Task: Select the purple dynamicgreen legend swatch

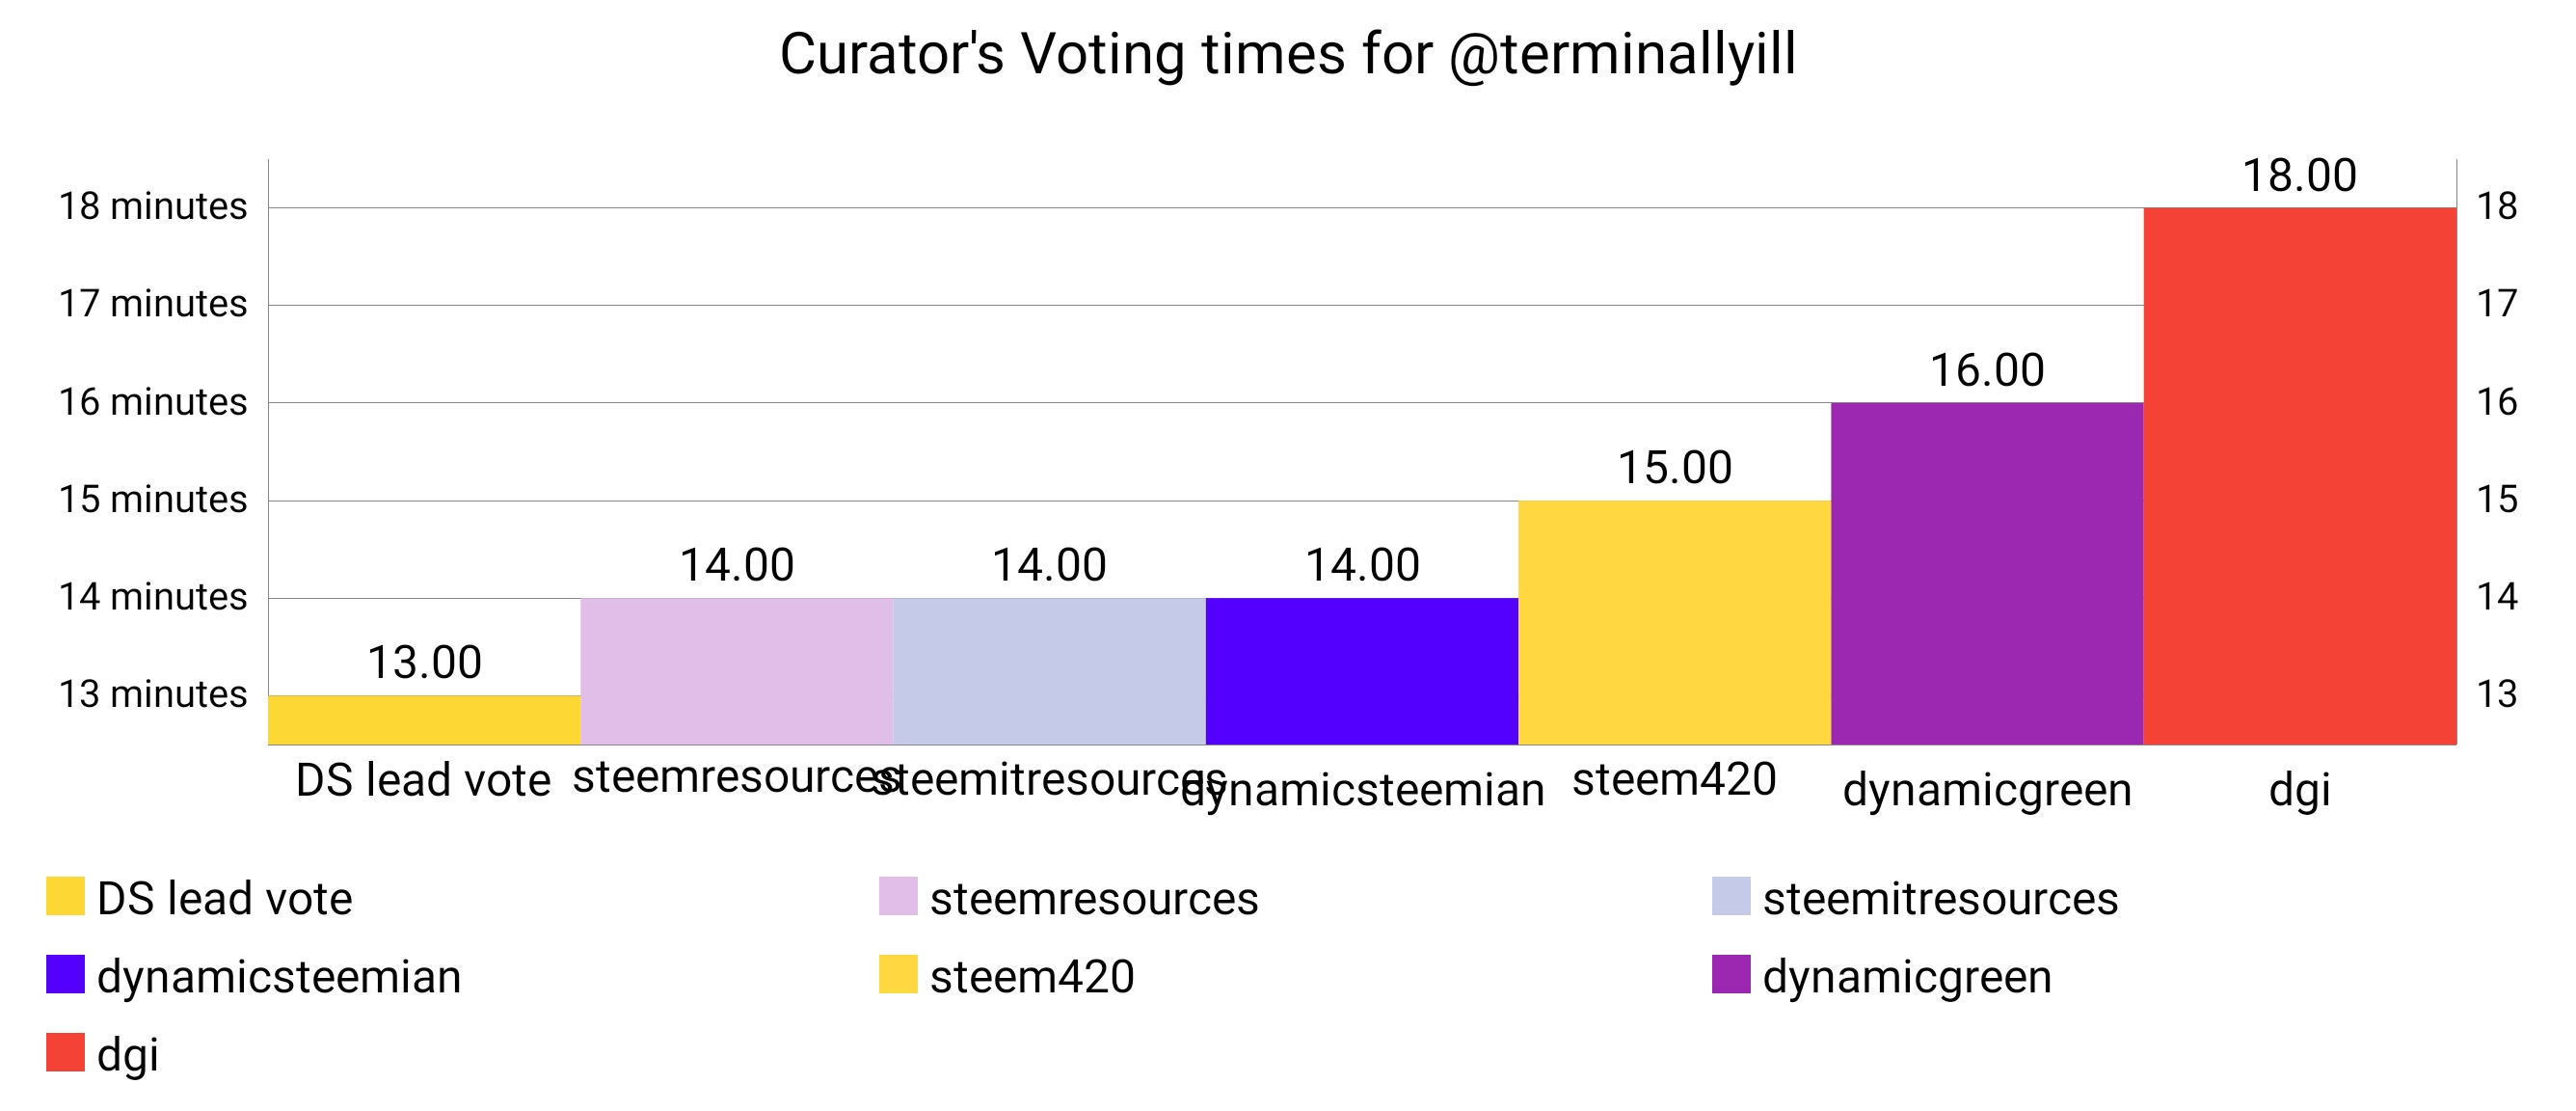Action: [x=1730, y=974]
